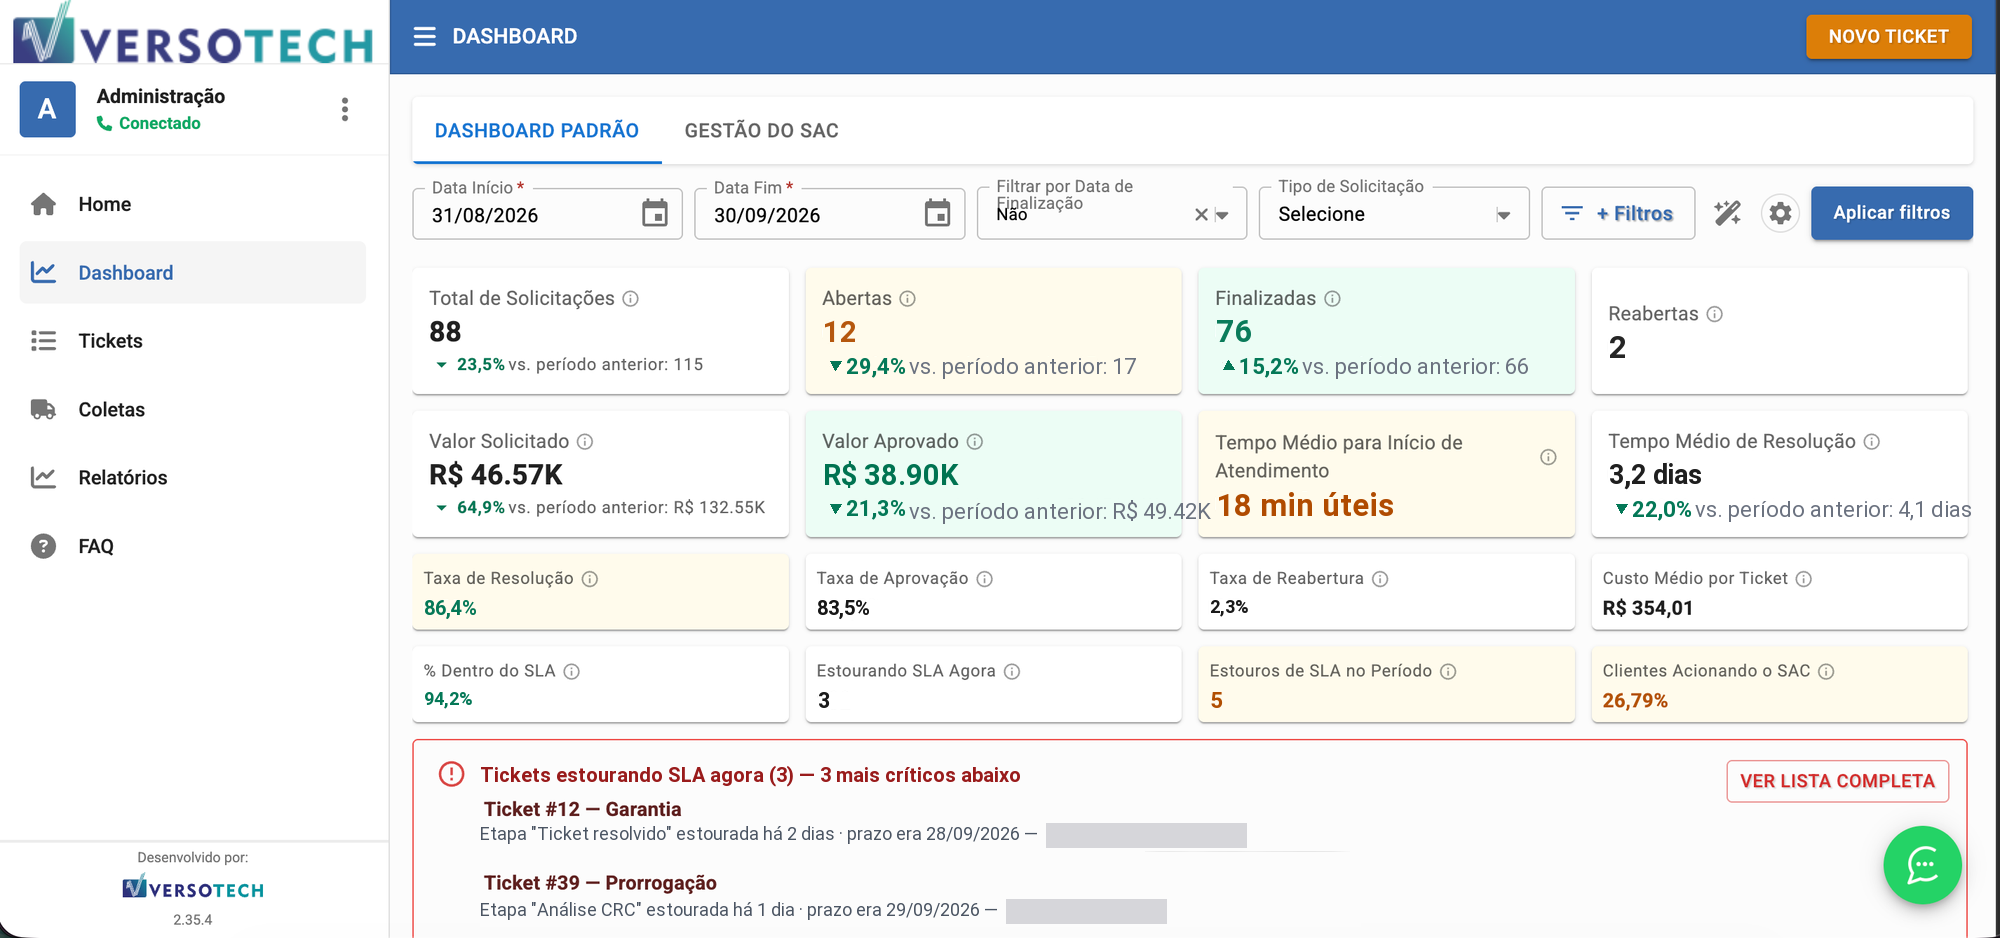
Task: Show info for Total de Solicitações
Action: click(x=631, y=299)
